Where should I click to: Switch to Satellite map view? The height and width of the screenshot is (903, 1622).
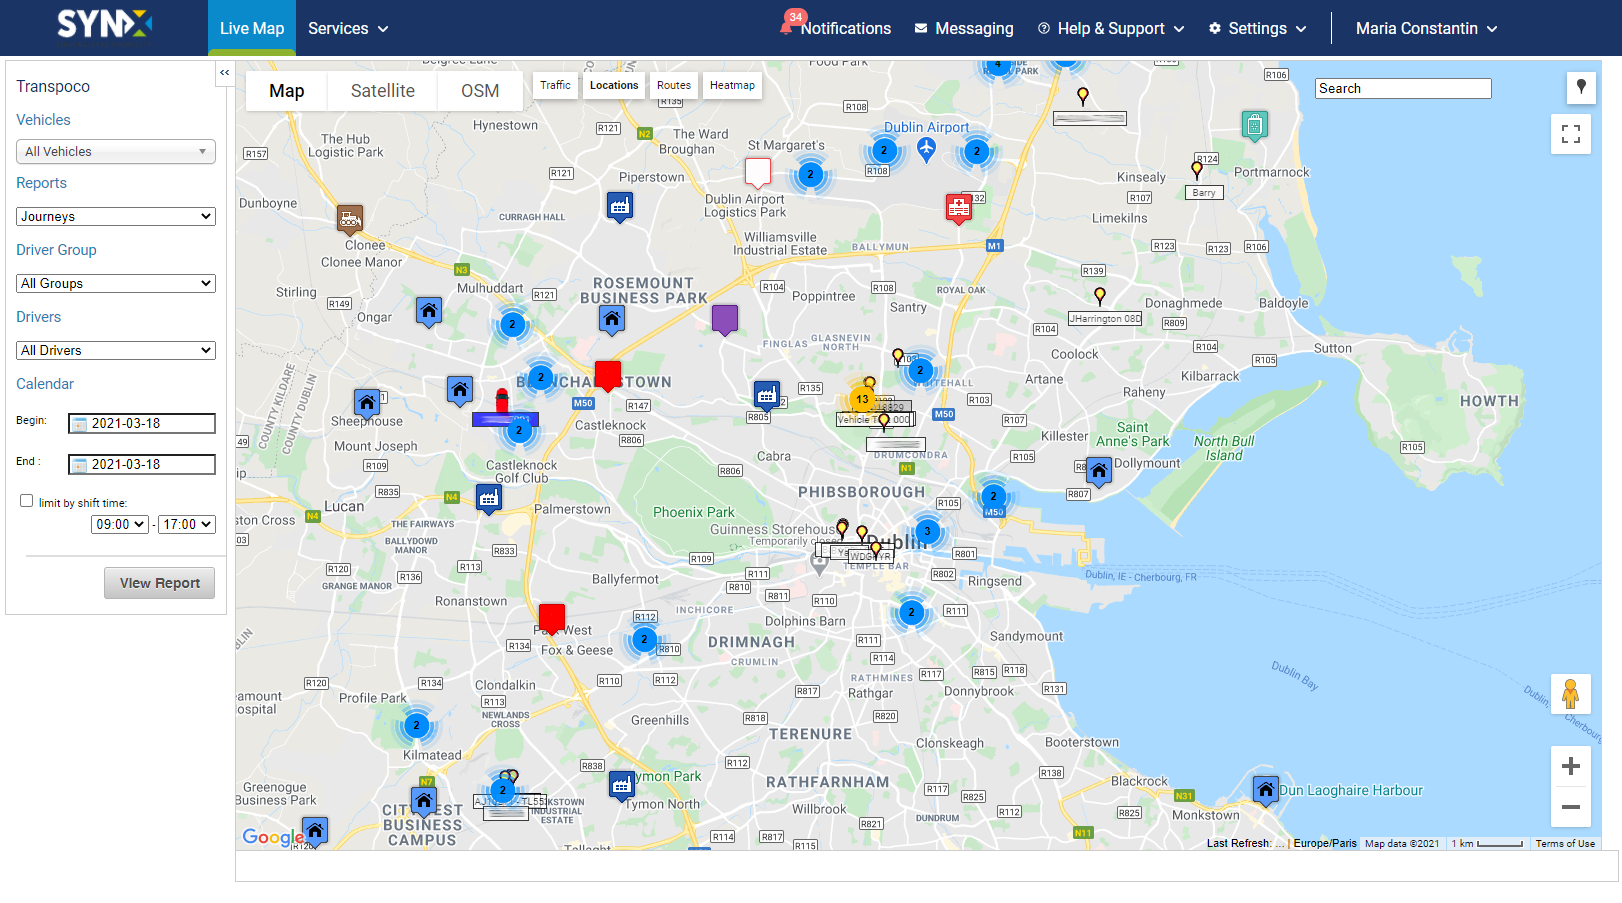tap(381, 90)
